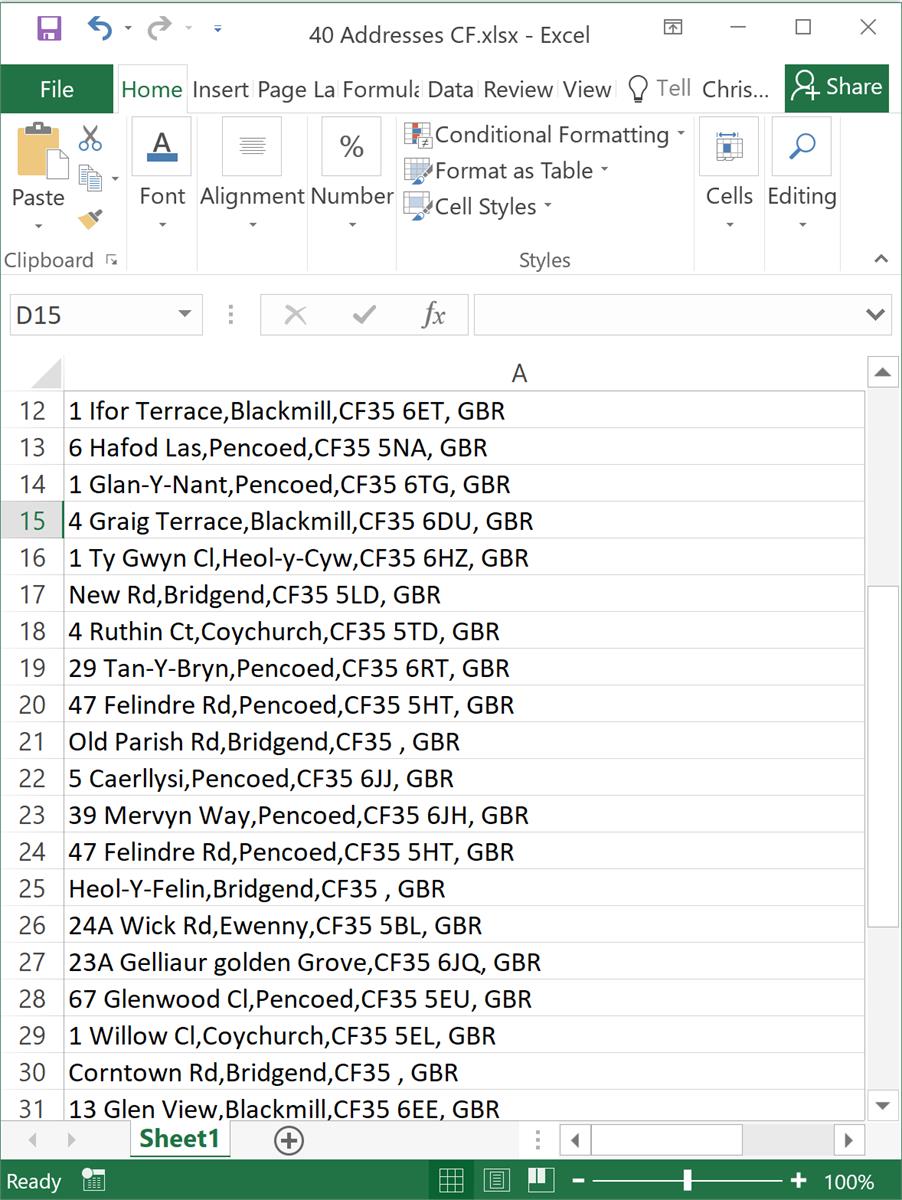Click the Insert Function fx icon

[433, 315]
